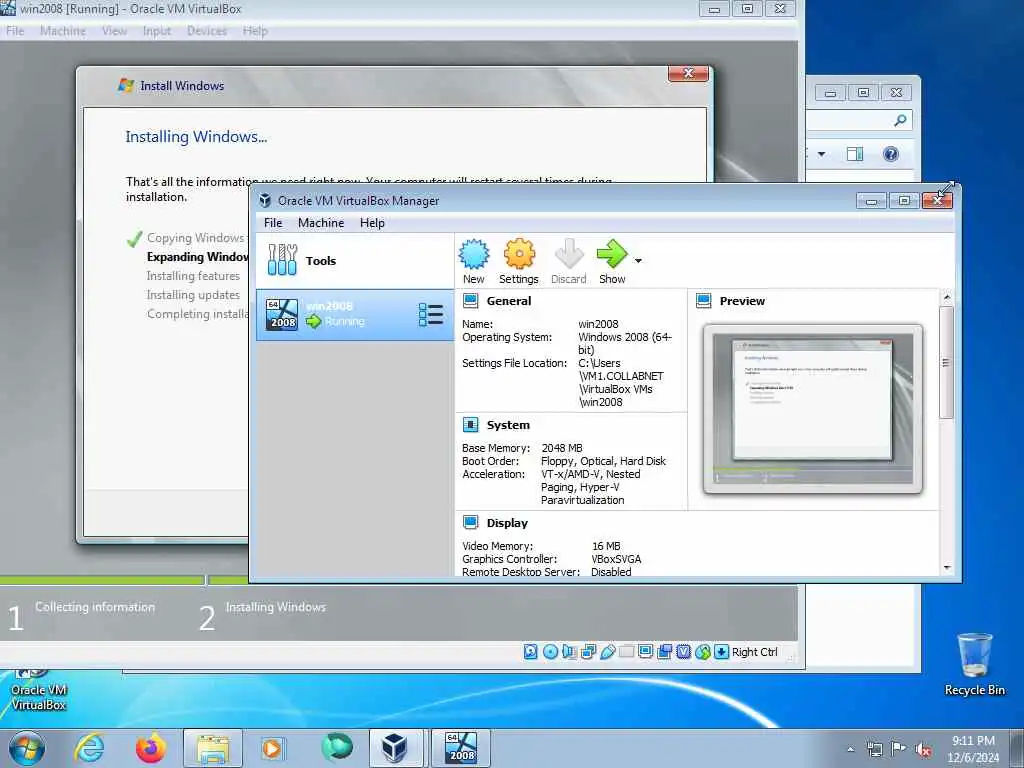Open Machine menu in win2008 VM window
The width and height of the screenshot is (1024, 768).
click(63, 31)
